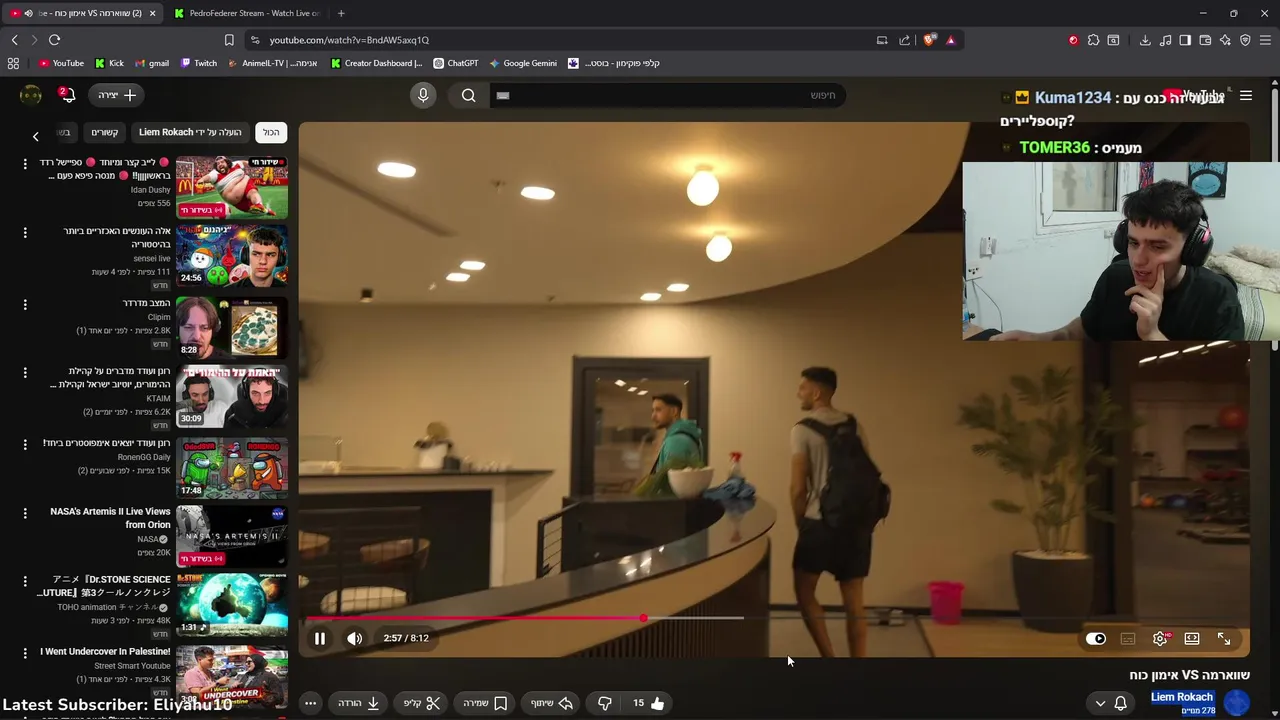Open the ChatGPT bookmark
Image resolution: width=1280 pixels, height=720 pixels.
click(456, 63)
